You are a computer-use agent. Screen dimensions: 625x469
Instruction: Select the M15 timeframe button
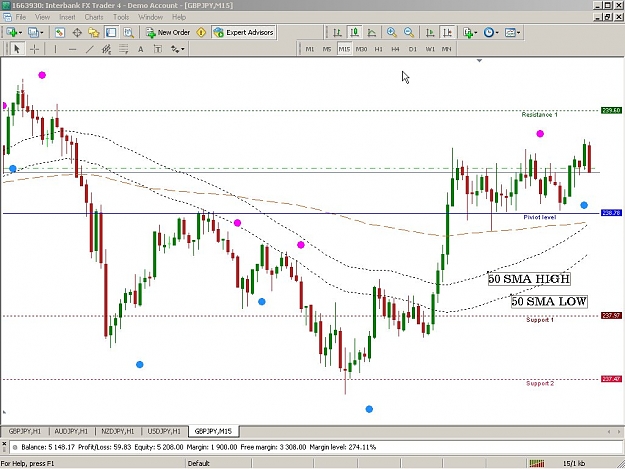point(344,49)
